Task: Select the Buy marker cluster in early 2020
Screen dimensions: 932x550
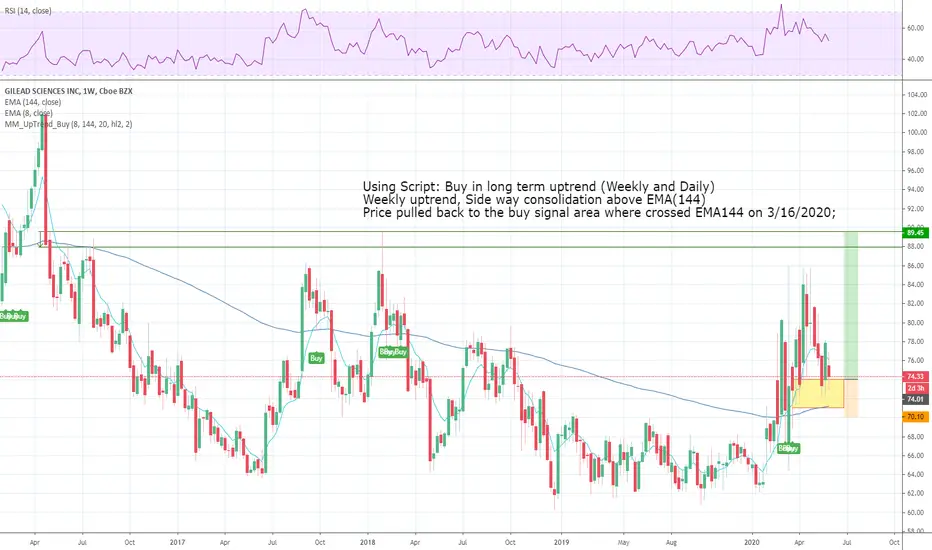Action: [x=789, y=448]
